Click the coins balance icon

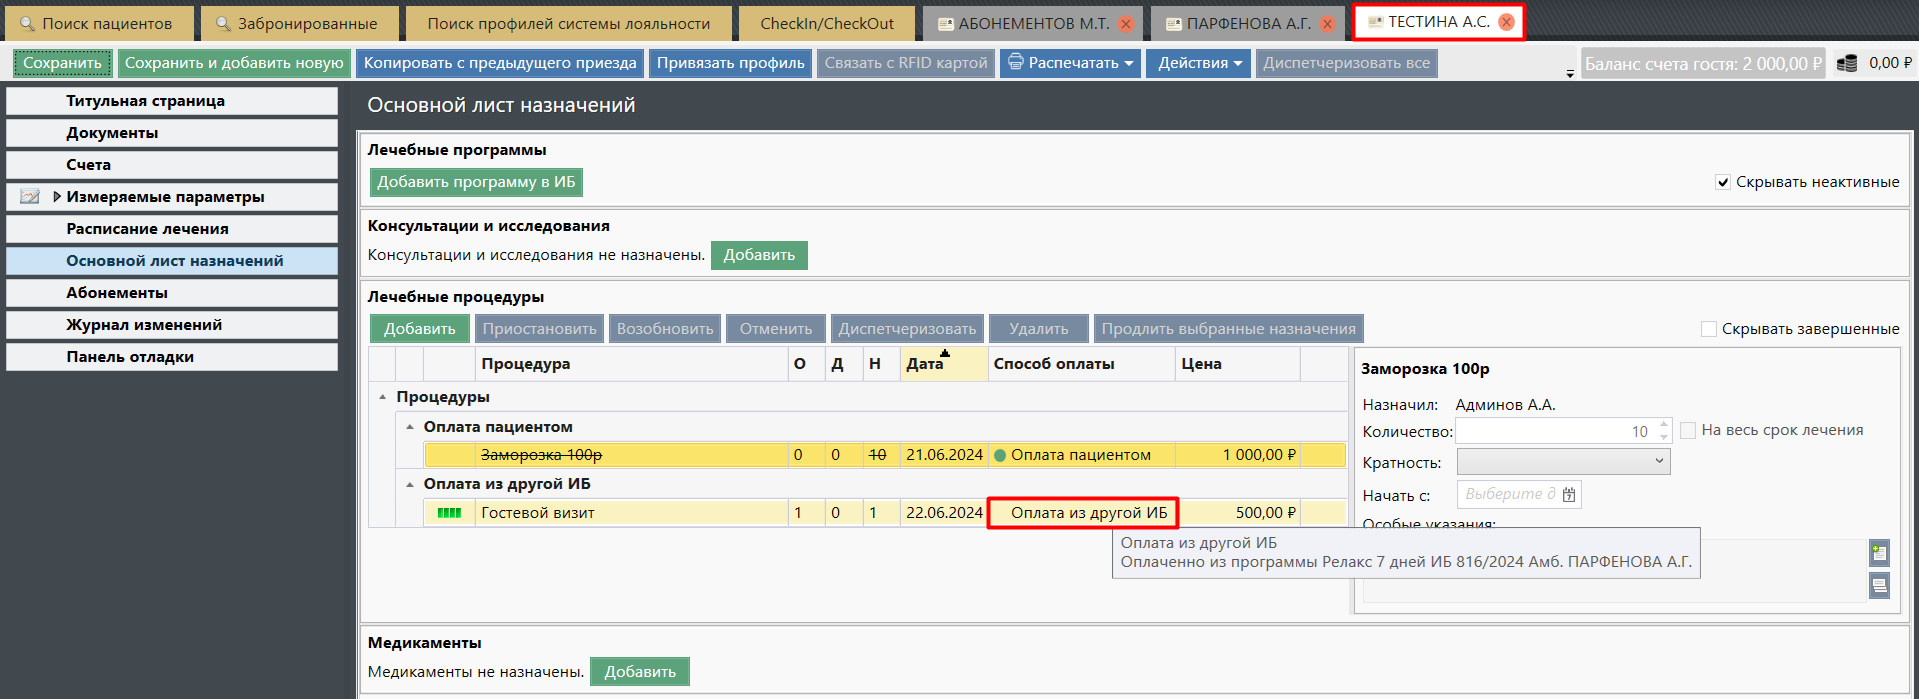pos(1846,63)
